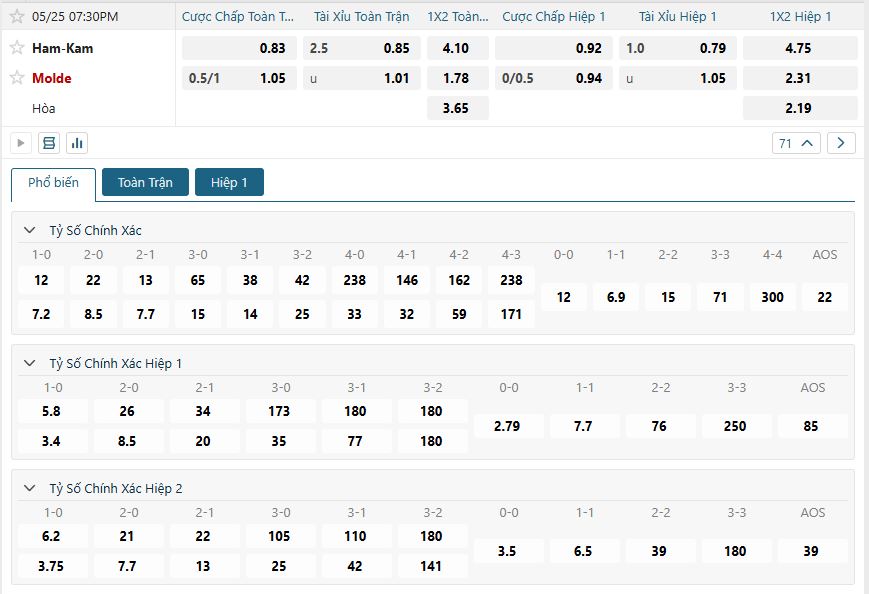Bet second-half 3-2 away at 141

tap(432, 566)
